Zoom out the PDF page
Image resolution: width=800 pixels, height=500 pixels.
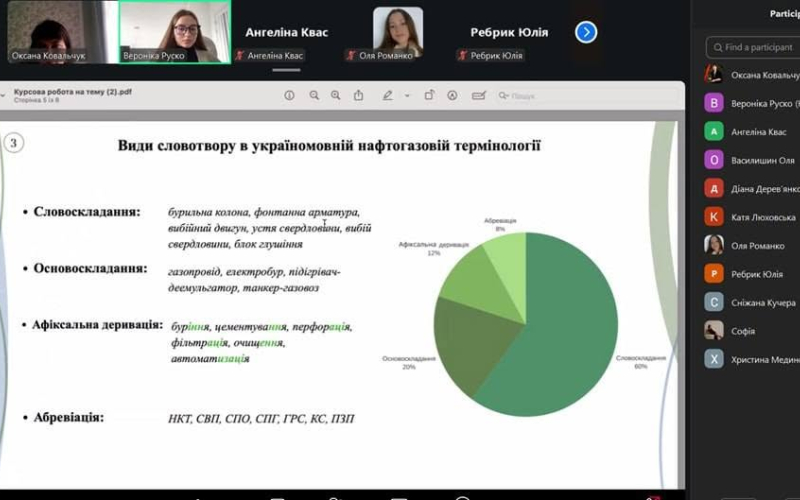(314, 95)
